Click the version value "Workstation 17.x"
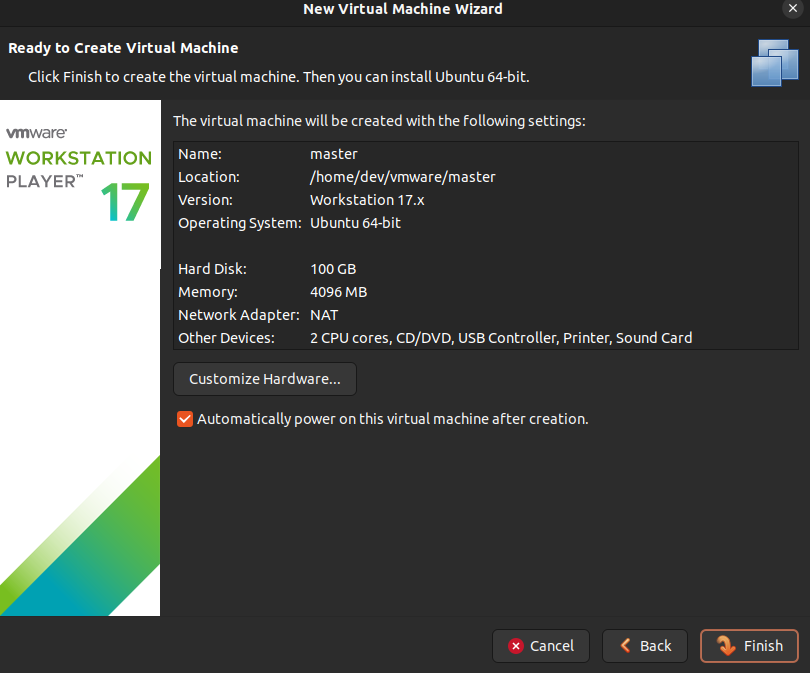The height and width of the screenshot is (673, 810). click(367, 200)
